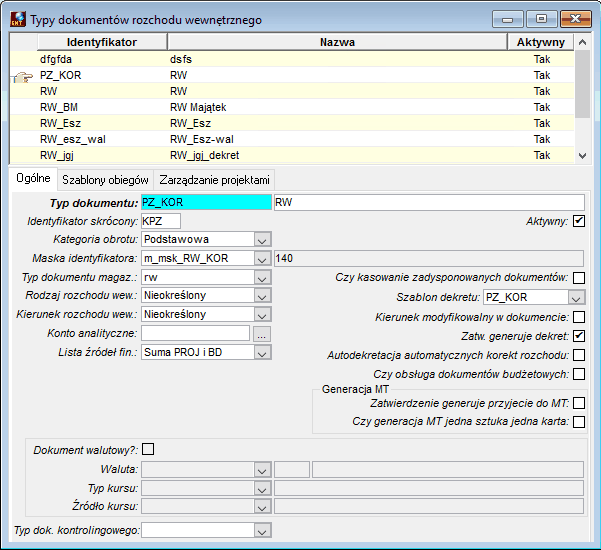Check Zatwierdzenie generuje przyjecie do MT

point(579,403)
